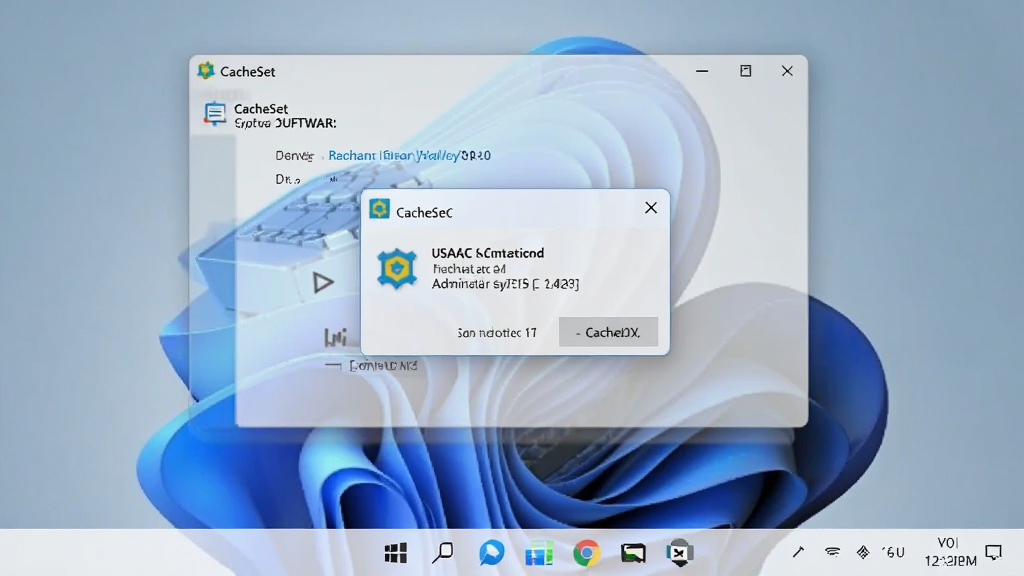
Task: Maximize the CacheSet window
Action: pyautogui.click(x=745, y=71)
